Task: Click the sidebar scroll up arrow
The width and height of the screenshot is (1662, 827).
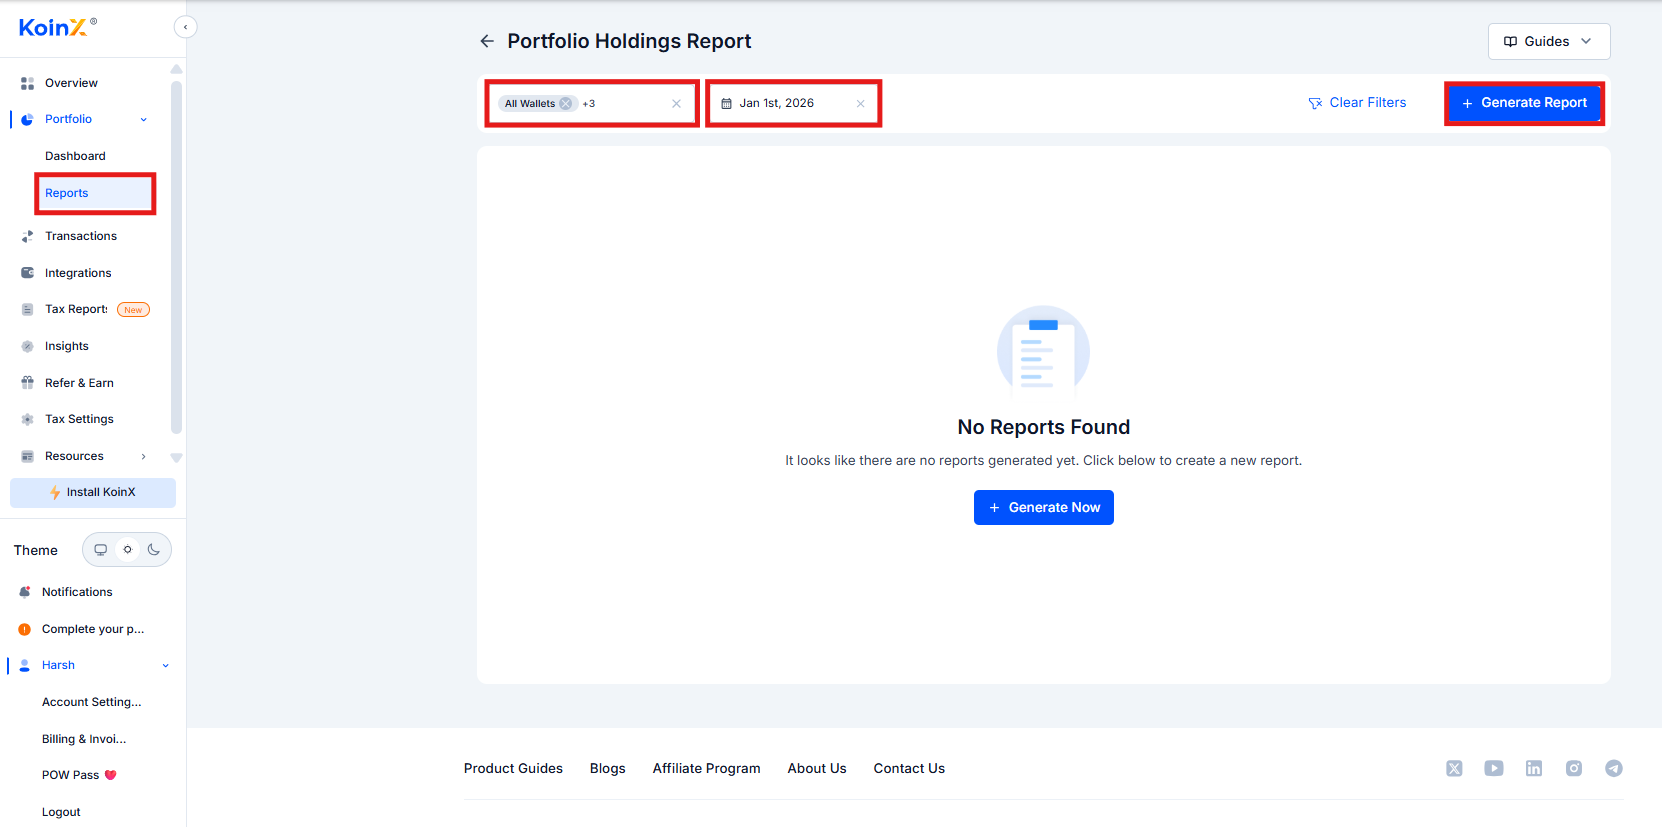Action: [176, 69]
